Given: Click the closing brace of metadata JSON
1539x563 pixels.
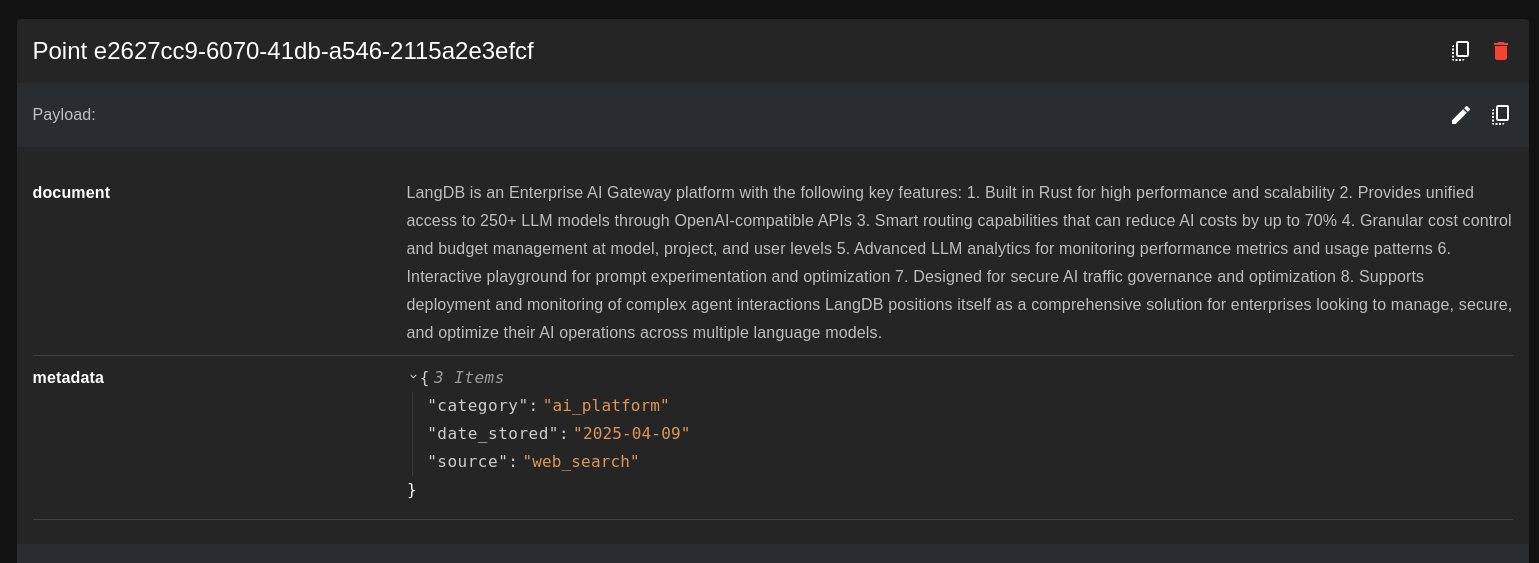Looking at the screenshot, I should (x=411, y=490).
